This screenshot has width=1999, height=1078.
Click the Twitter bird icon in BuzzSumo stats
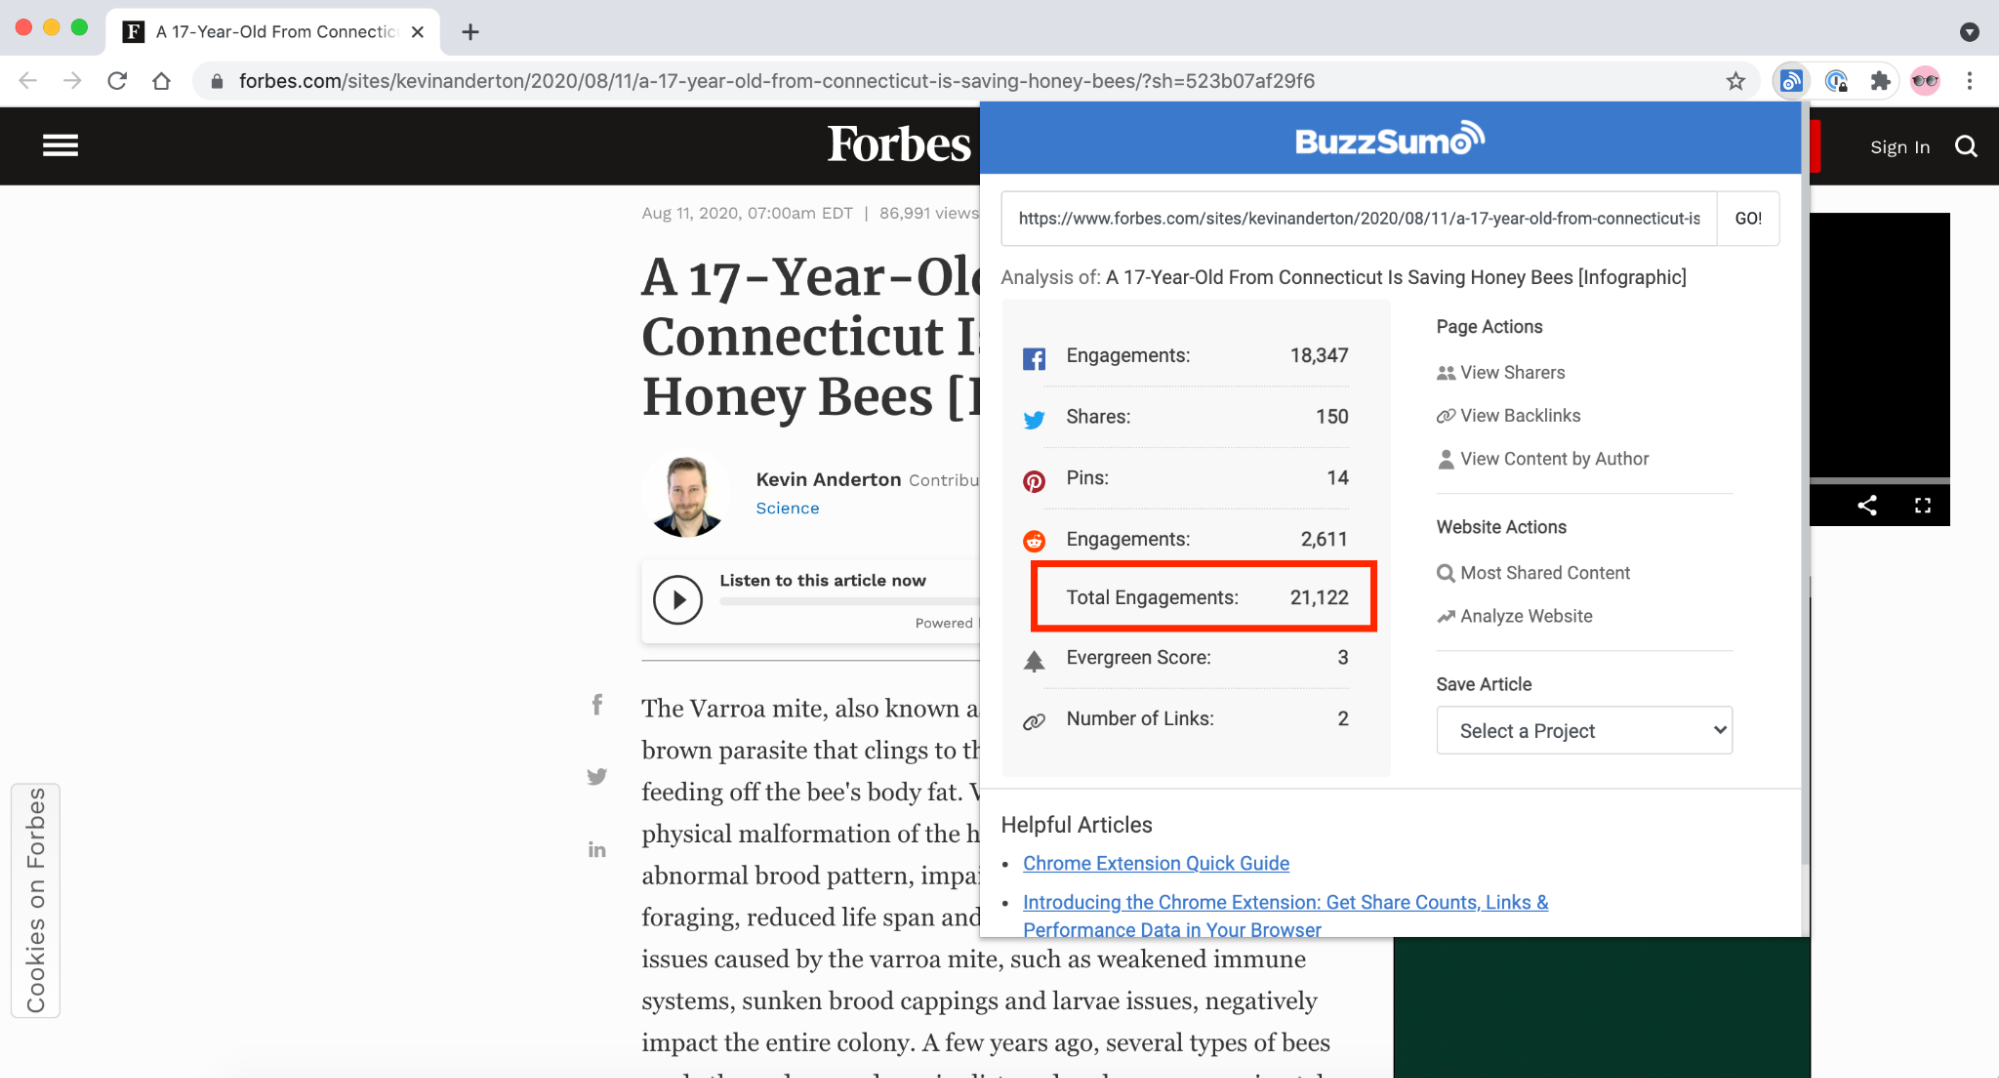[1034, 419]
